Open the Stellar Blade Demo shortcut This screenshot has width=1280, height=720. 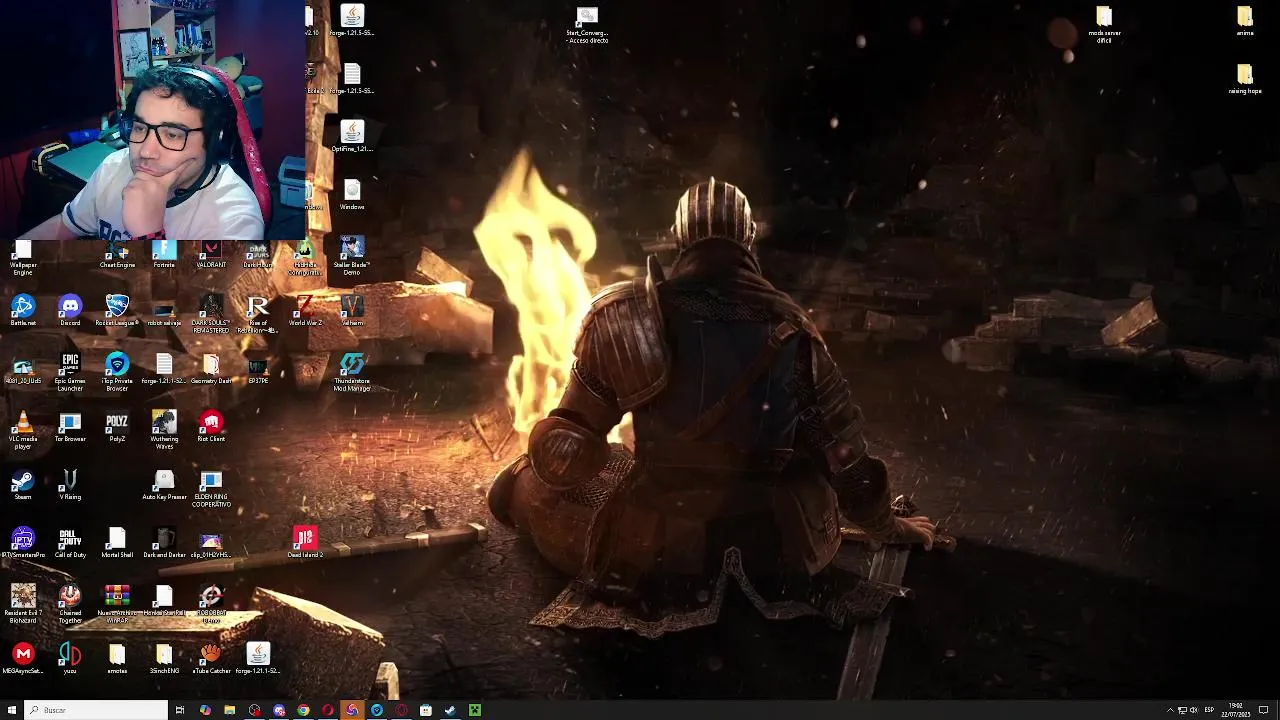pos(352,256)
